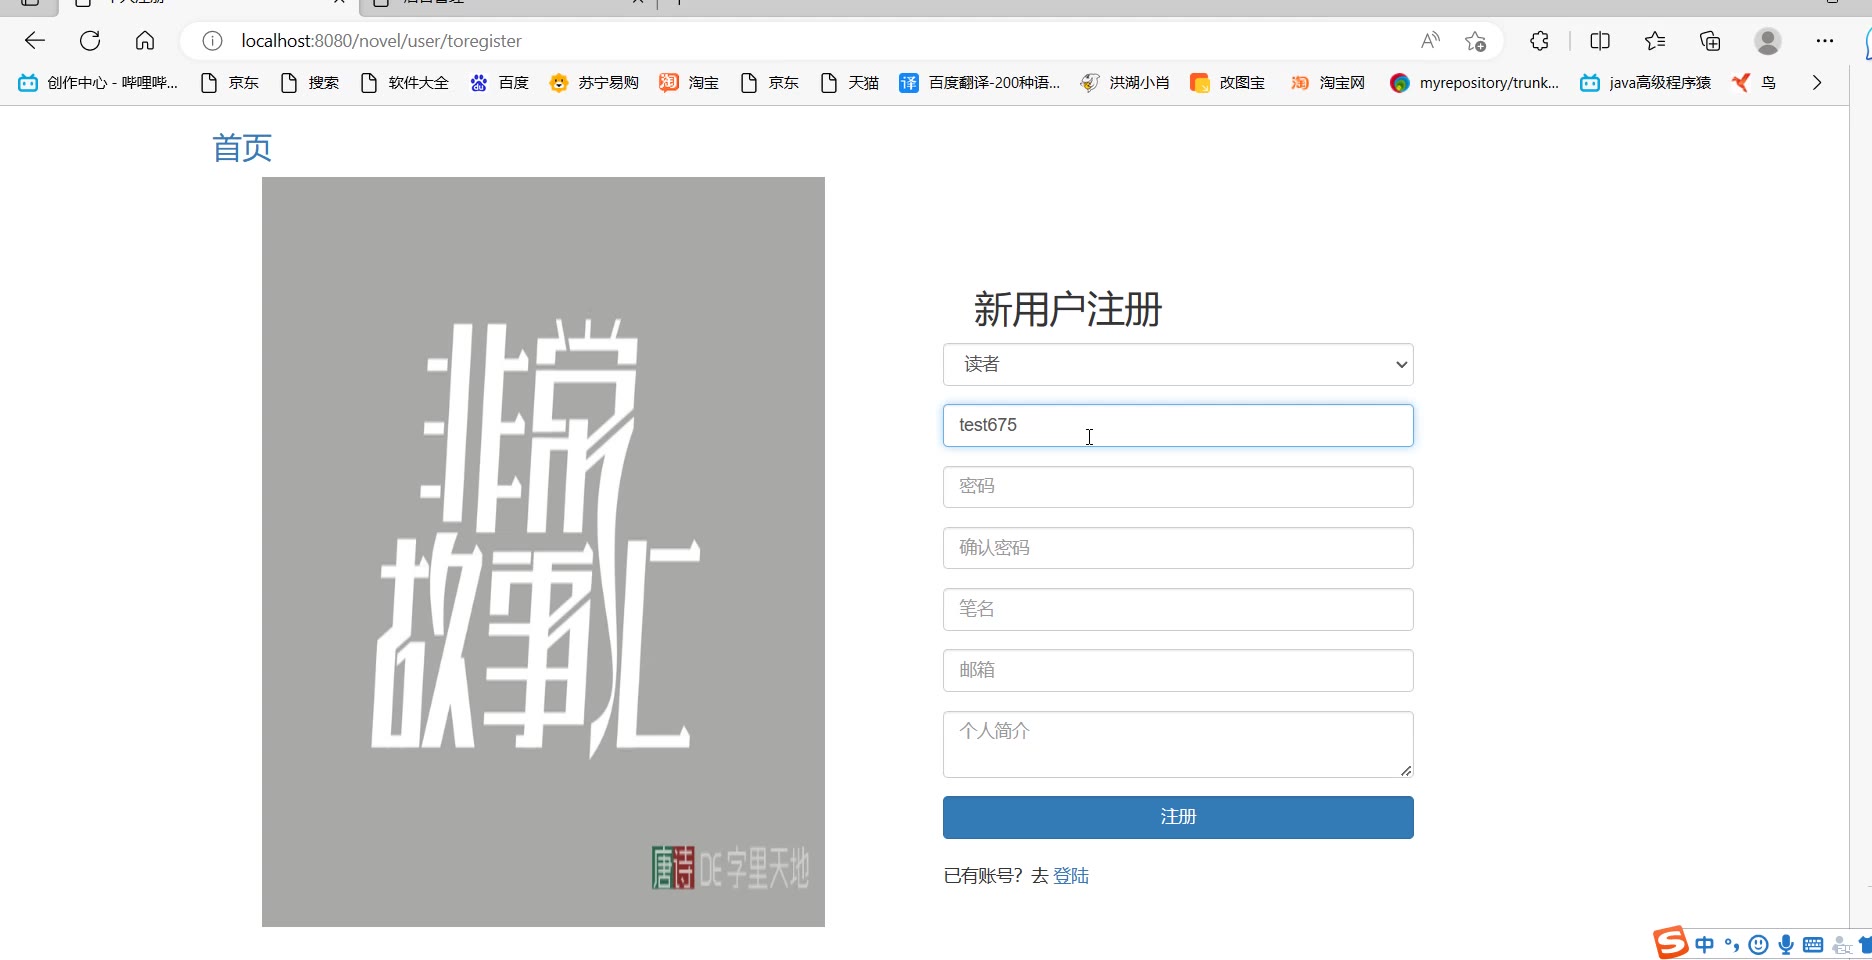Open the 洪湖小肖 bookmark
Screen dimensions: 1872x960
(1125, 83)
